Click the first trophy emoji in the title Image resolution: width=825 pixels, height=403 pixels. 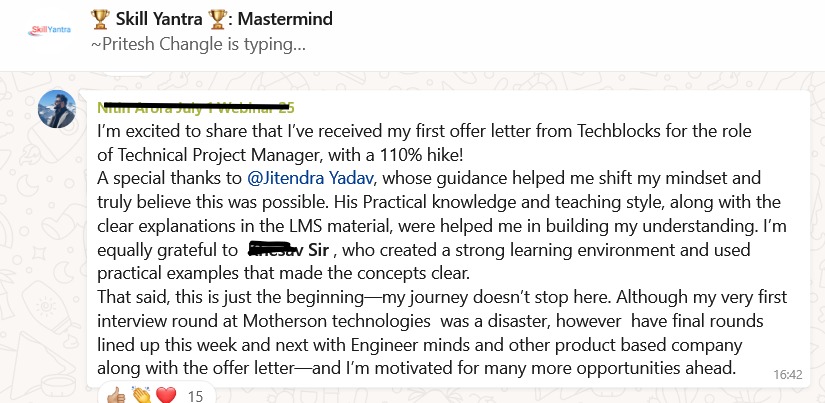[x=100, y=19]
